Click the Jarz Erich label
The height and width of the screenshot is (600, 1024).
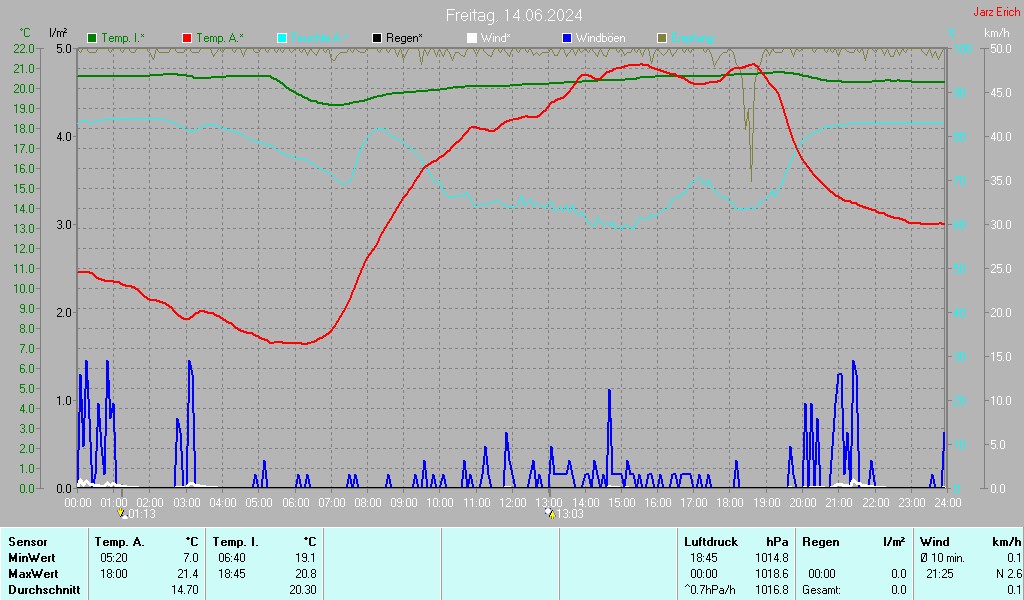coord(996,12)
